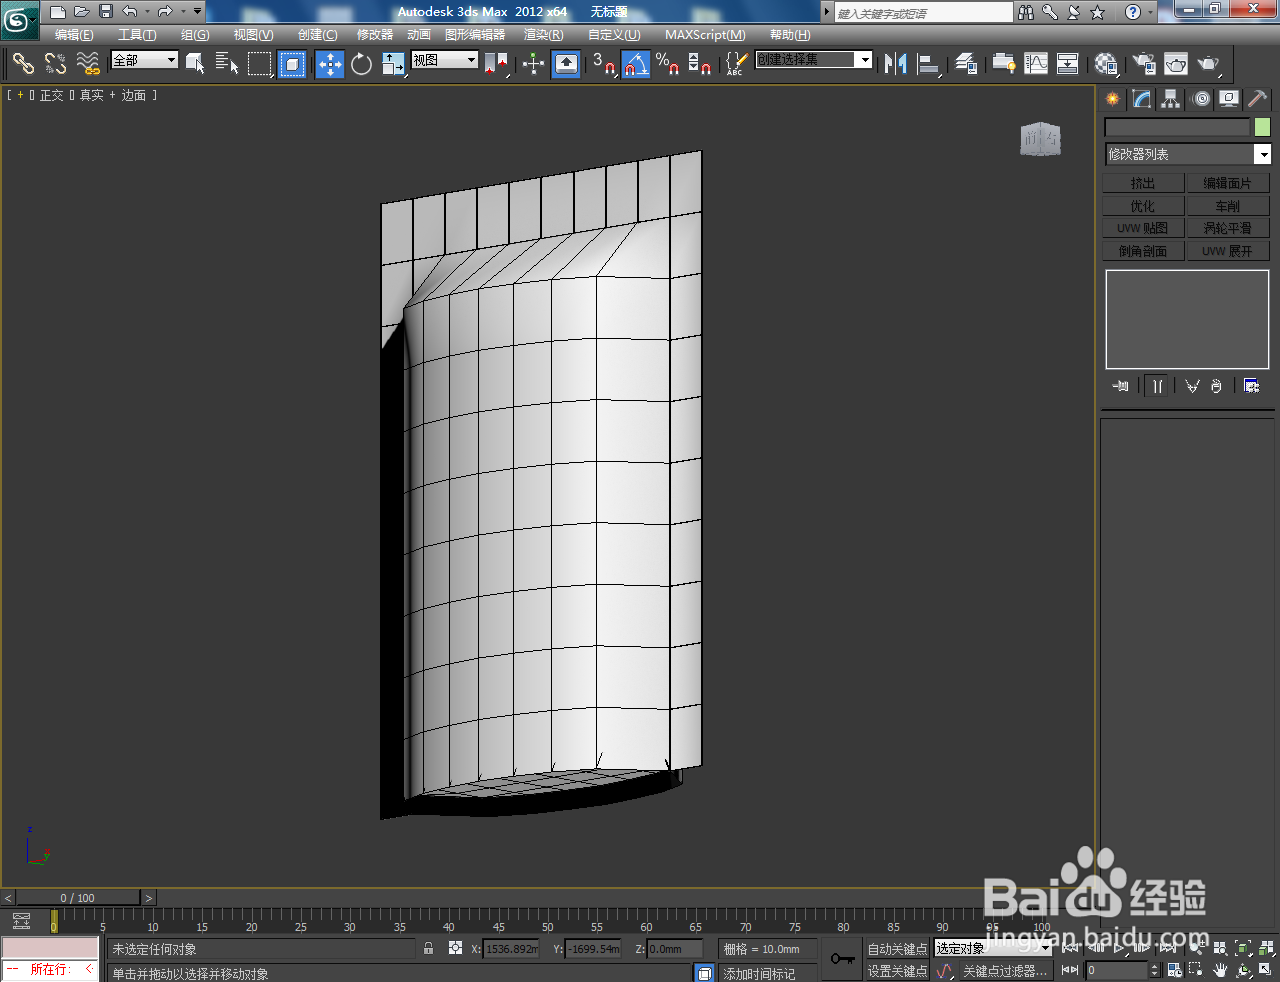Open 选定对象 key mode dropdown

coord(992,948)
